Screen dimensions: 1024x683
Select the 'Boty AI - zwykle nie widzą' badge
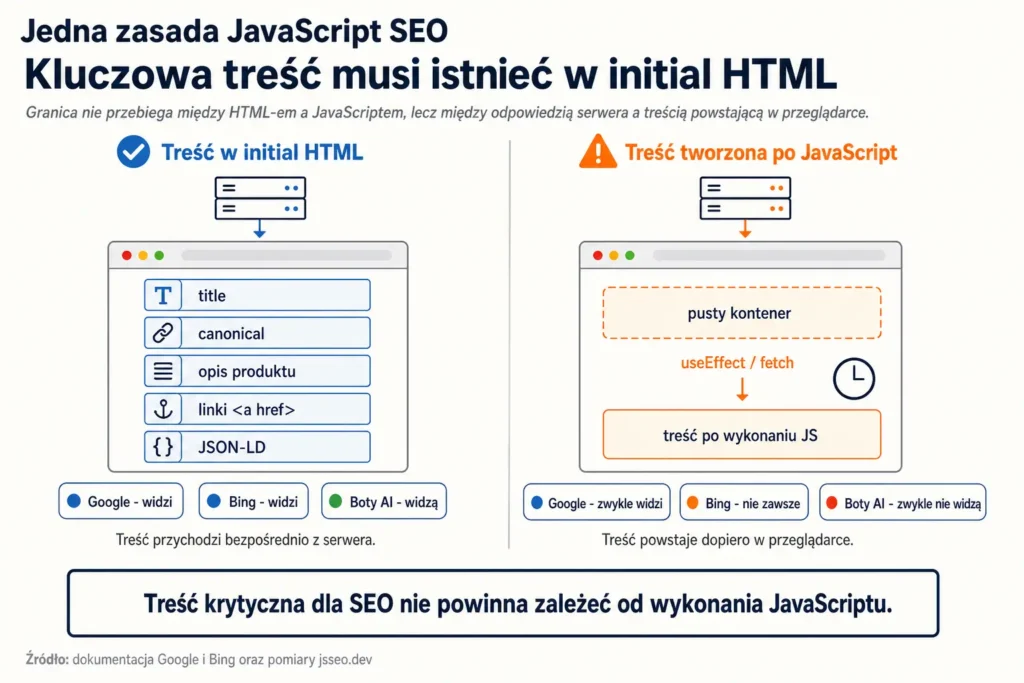903,503
